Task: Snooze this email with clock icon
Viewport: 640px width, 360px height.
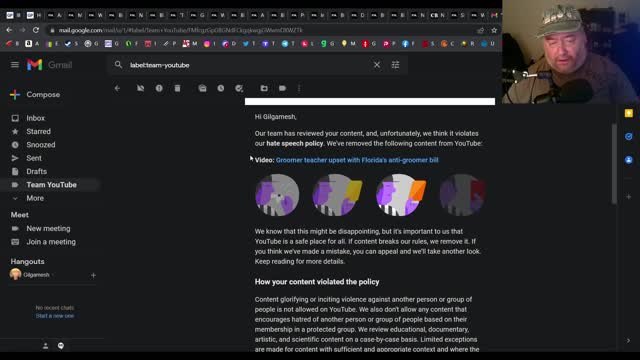Action: [220, 88]
